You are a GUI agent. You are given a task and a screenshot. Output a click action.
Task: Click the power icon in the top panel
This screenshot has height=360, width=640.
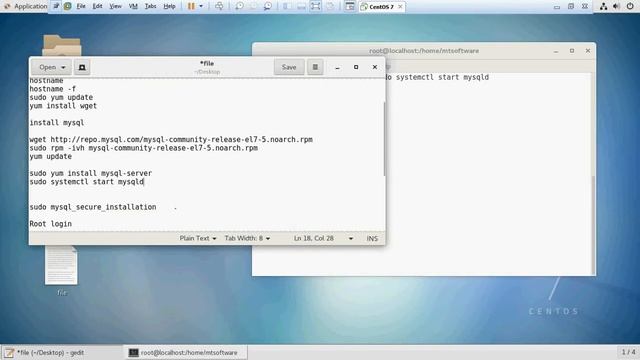pos(630,6)
